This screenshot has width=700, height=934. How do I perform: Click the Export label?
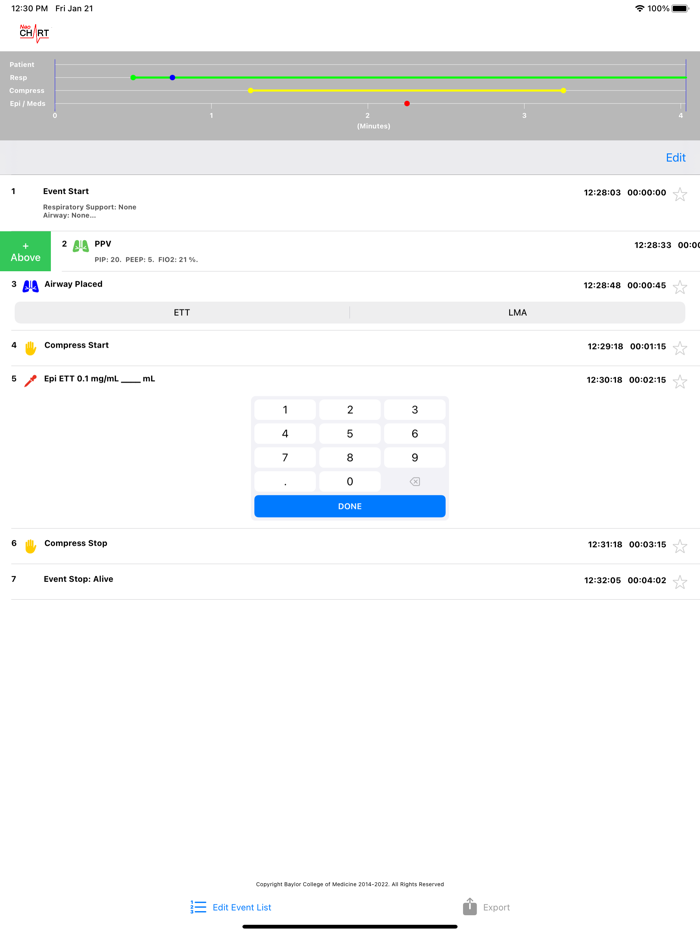[496, 907]
